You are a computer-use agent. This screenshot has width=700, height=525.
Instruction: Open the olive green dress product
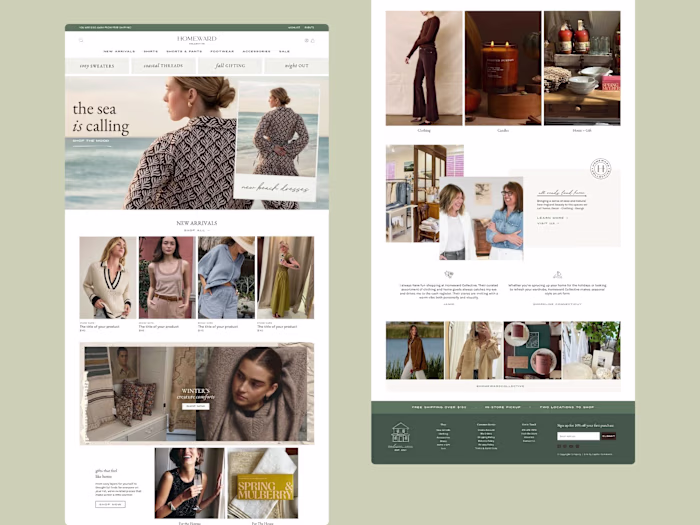[286, 278]
